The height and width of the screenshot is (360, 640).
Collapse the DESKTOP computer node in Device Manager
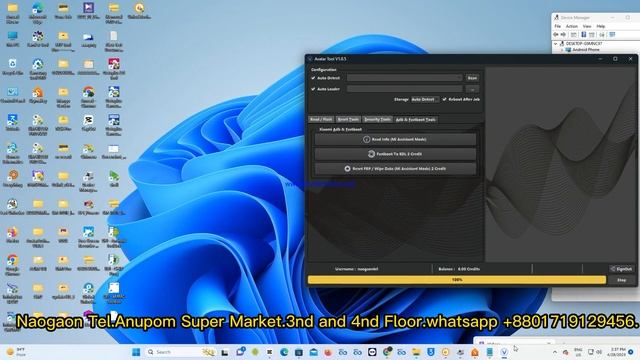556,43
